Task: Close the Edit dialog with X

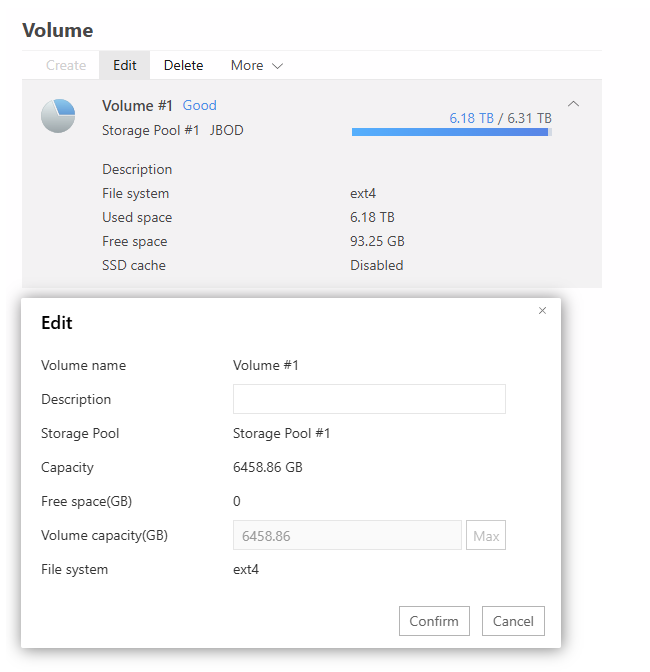Action: (542, 310)
